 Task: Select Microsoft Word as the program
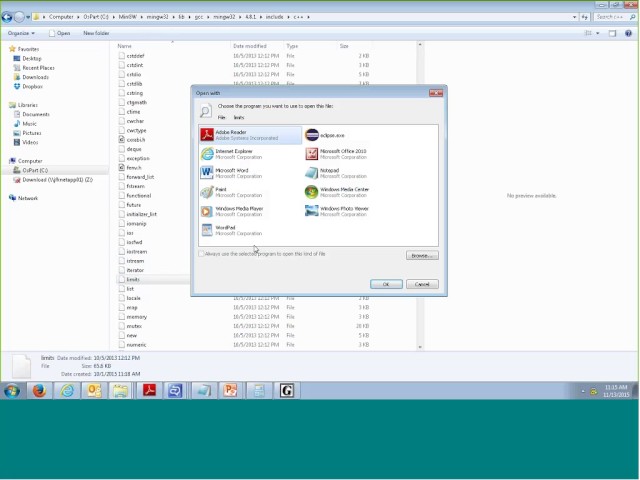(231, 172)
